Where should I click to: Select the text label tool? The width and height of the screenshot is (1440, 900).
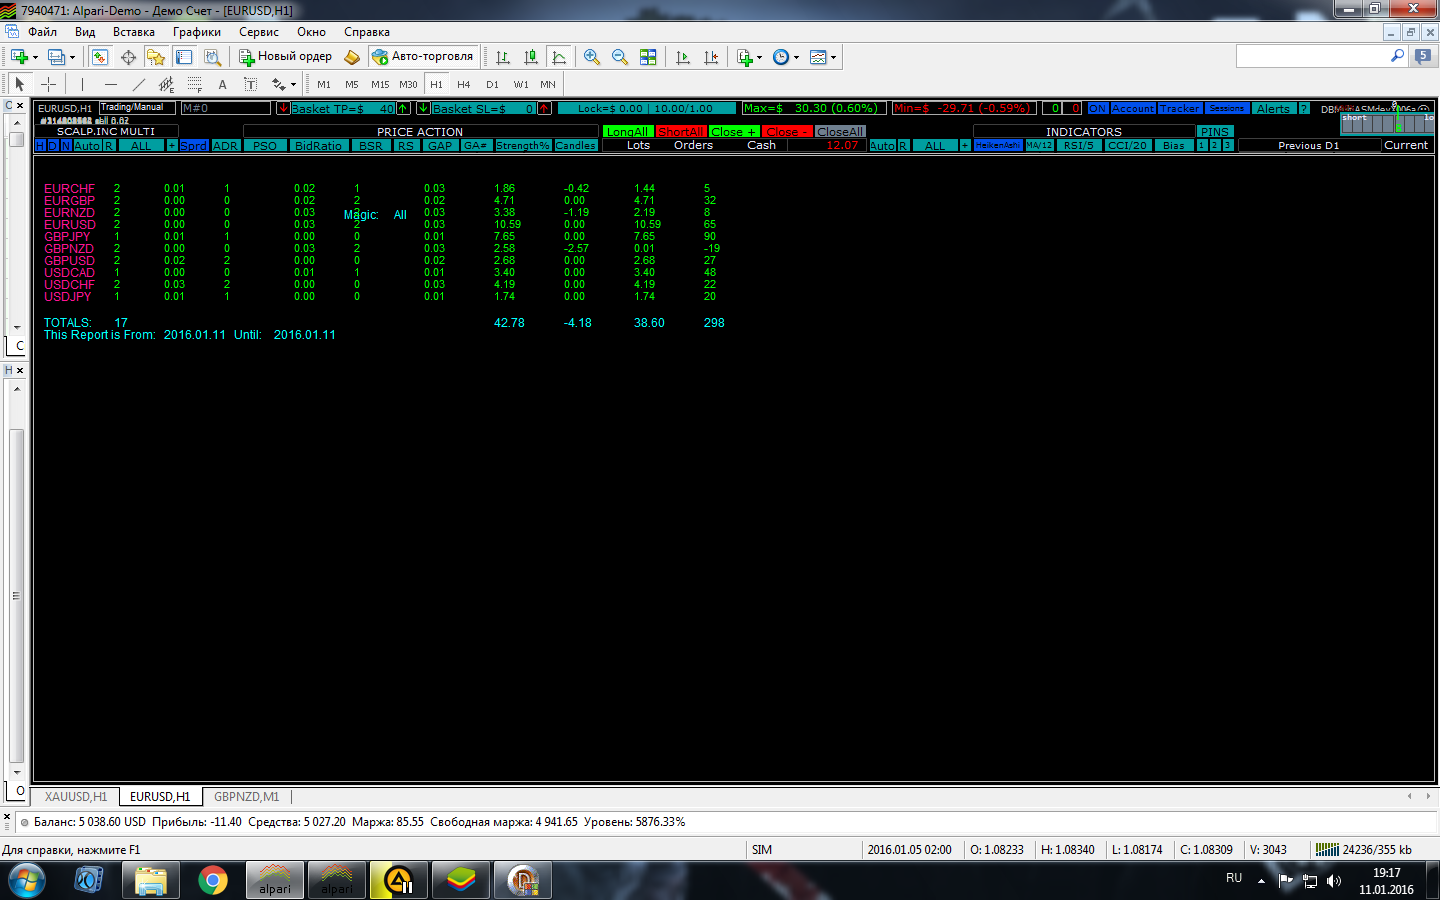250,84
